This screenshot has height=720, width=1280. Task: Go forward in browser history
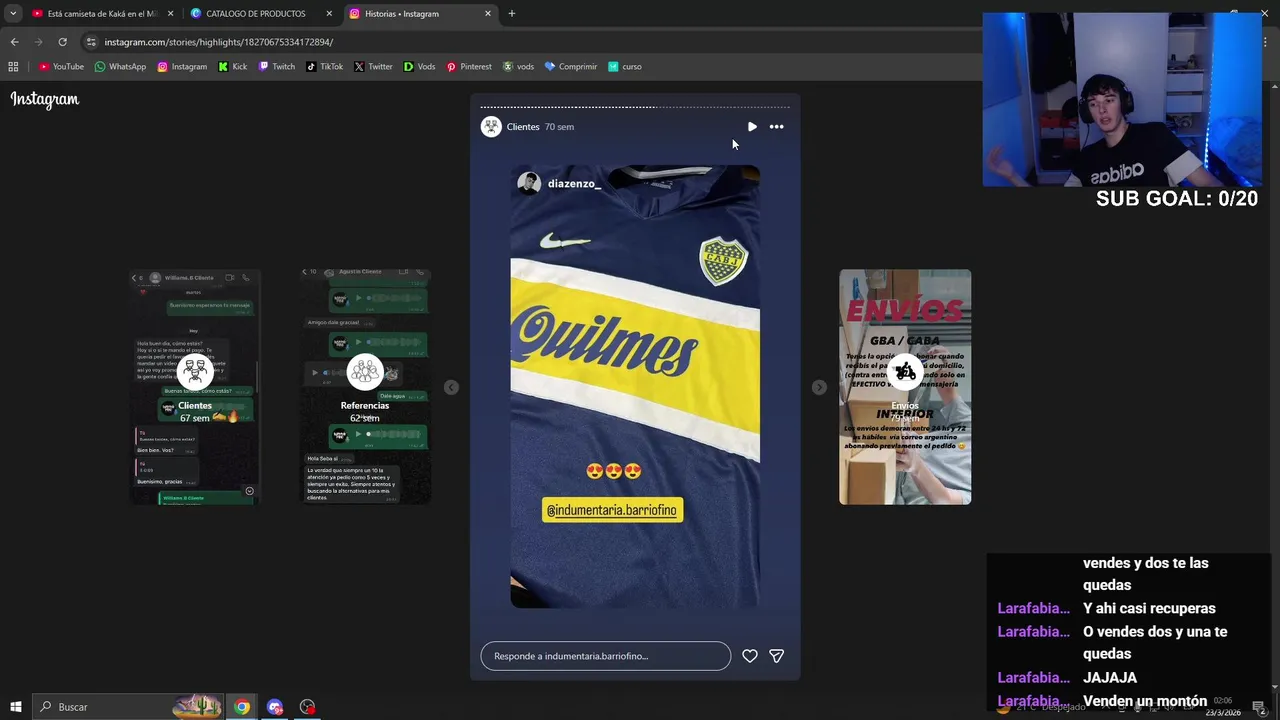(38, 42)
